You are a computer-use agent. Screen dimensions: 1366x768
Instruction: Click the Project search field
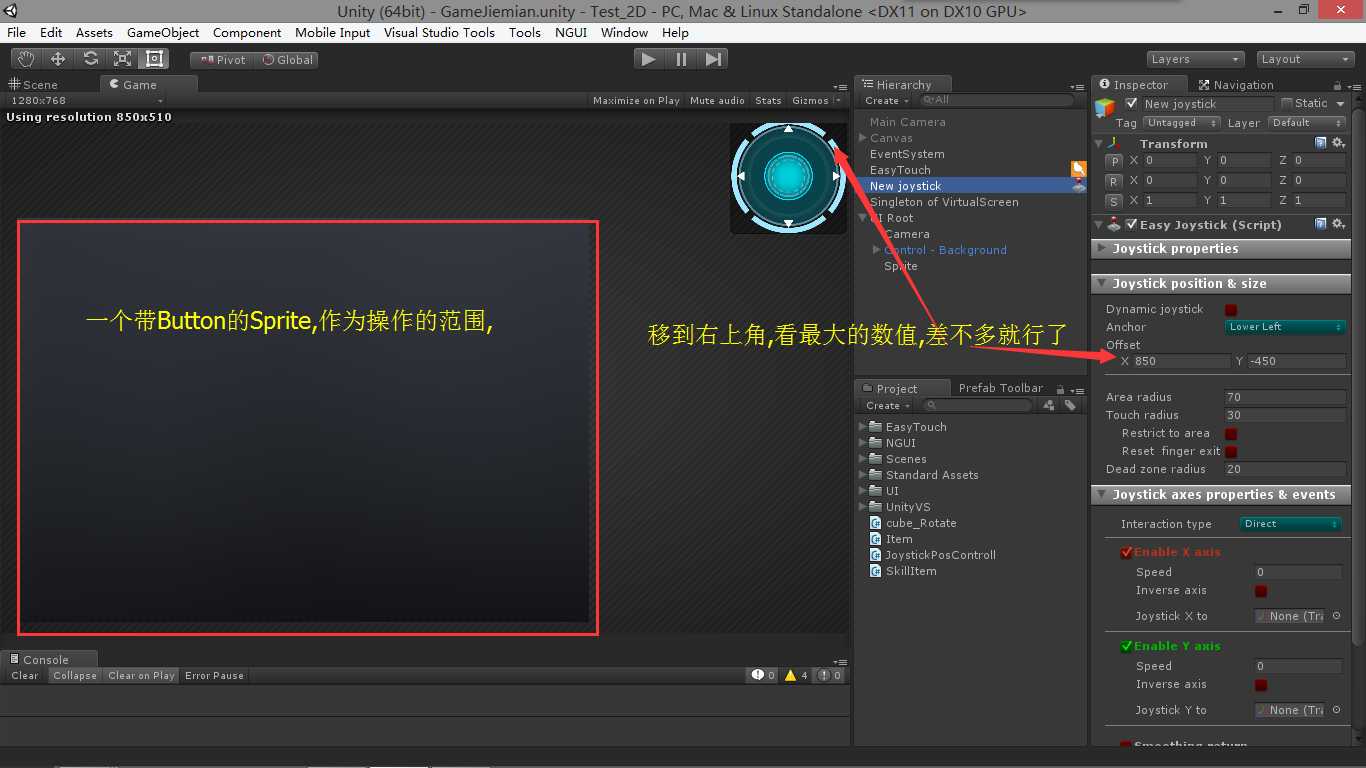(x=978, y=405)
